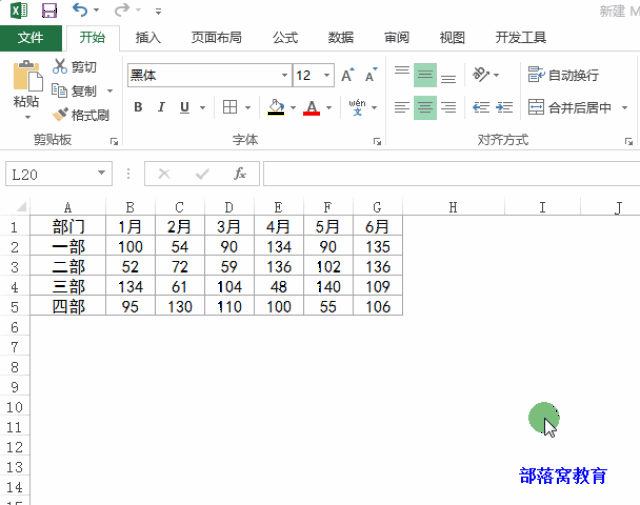The width and height of the screenshot is (640, 505).
Task: Select column H header
Action: 453,207
